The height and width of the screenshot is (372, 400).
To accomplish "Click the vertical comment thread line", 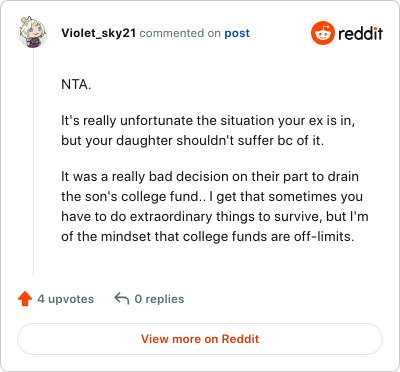I will (34, 163).
